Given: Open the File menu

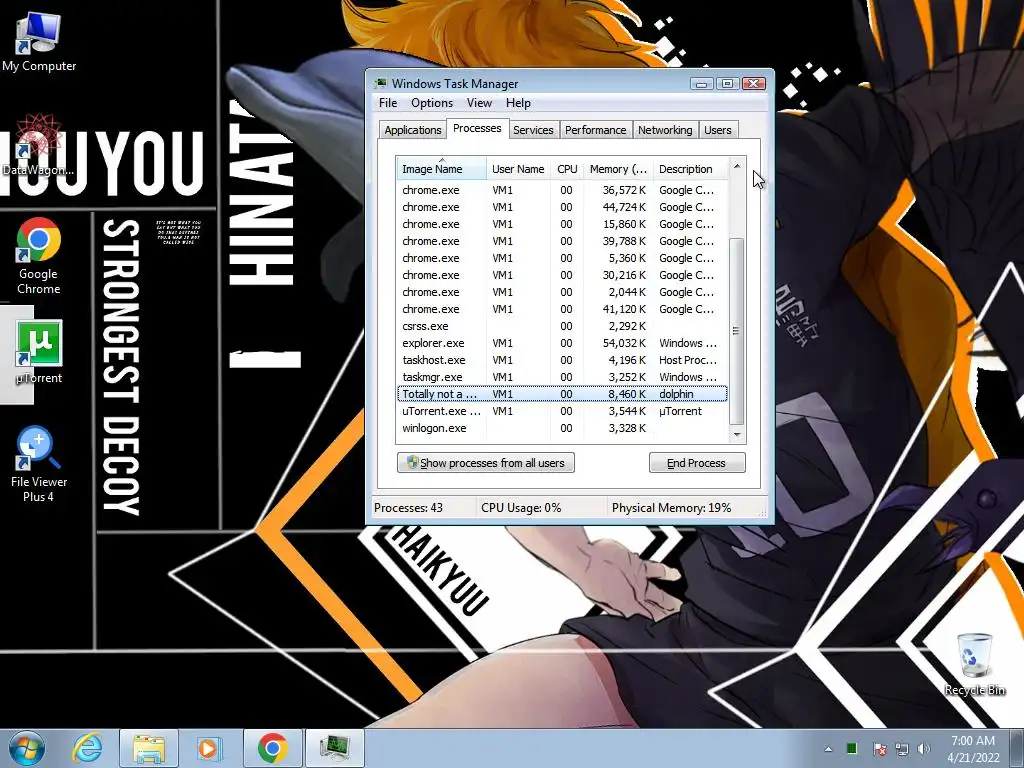Looking at the screenshot, I should 388,103.
